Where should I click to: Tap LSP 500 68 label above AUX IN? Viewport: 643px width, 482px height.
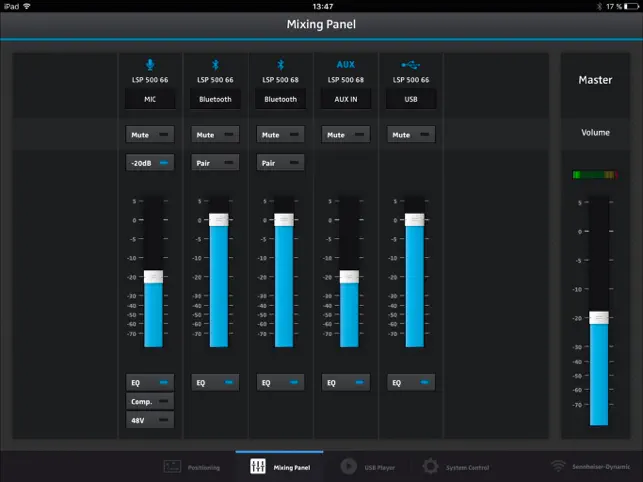point(346,80)
